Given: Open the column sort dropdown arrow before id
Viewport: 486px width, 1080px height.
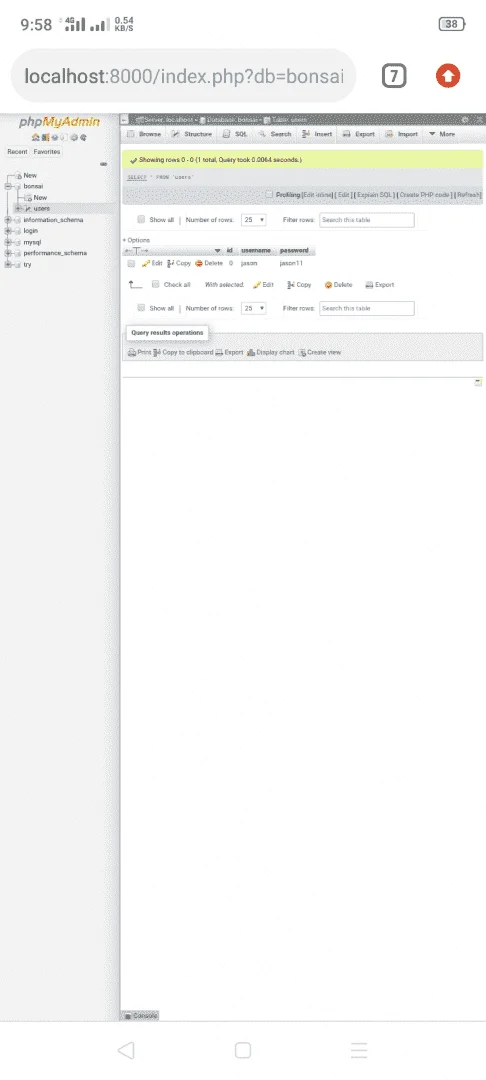Looking at the screenshot, I should (218, 251).
